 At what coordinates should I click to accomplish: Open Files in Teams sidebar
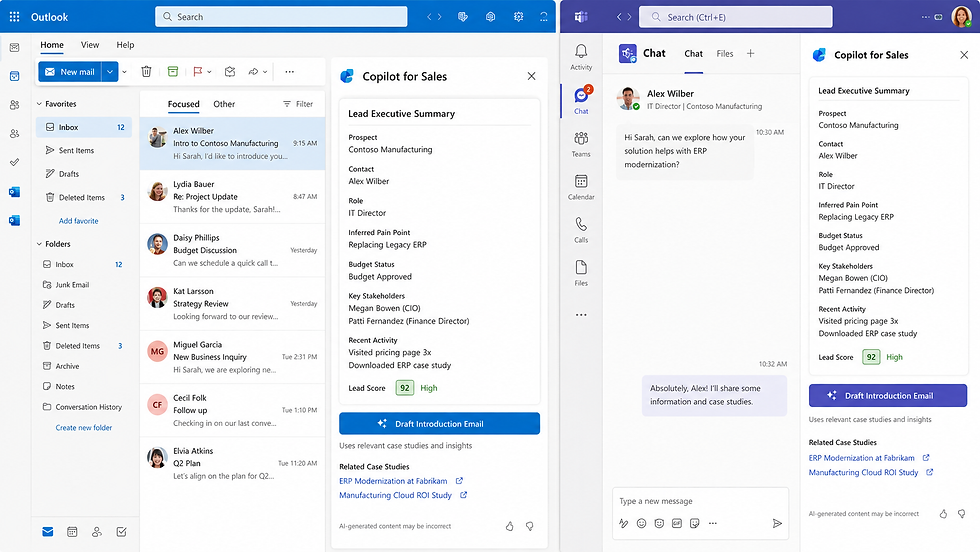[581, 273]
